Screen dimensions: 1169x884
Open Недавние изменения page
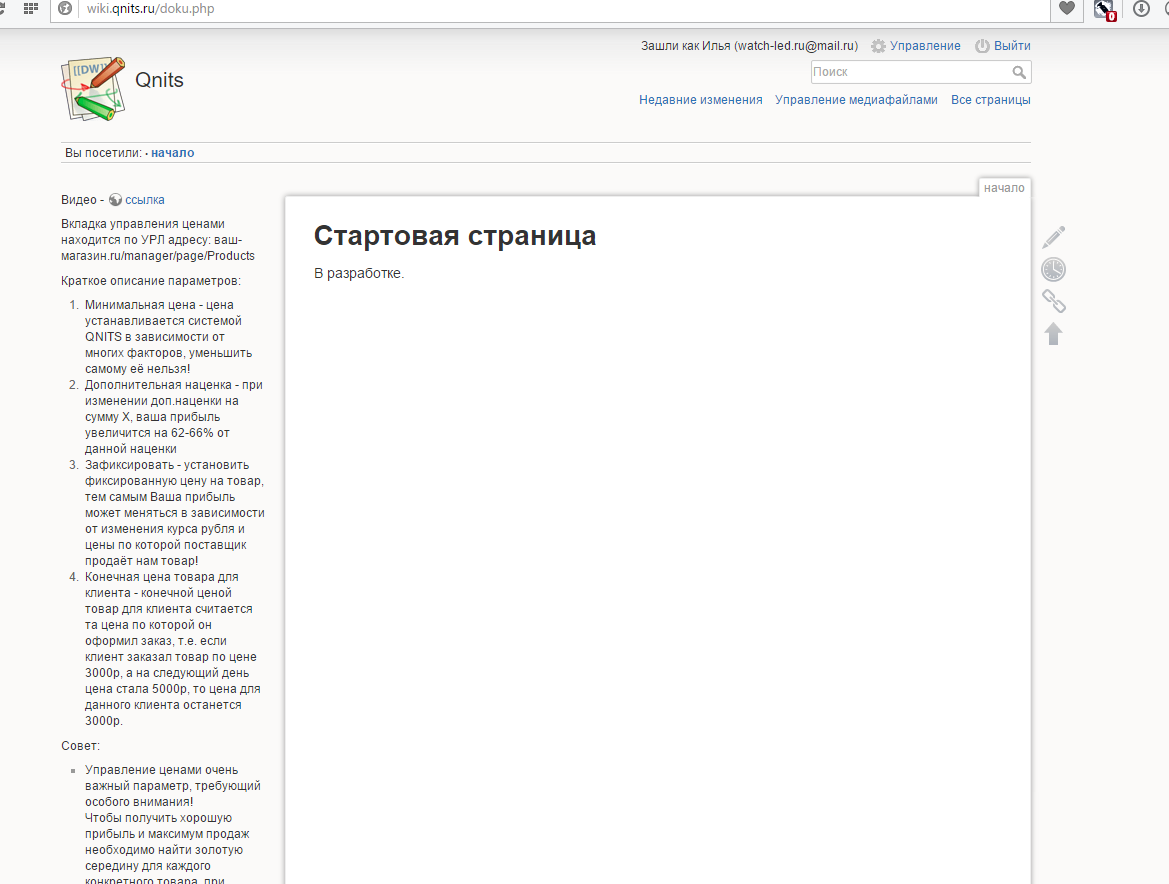click(700, 100)
